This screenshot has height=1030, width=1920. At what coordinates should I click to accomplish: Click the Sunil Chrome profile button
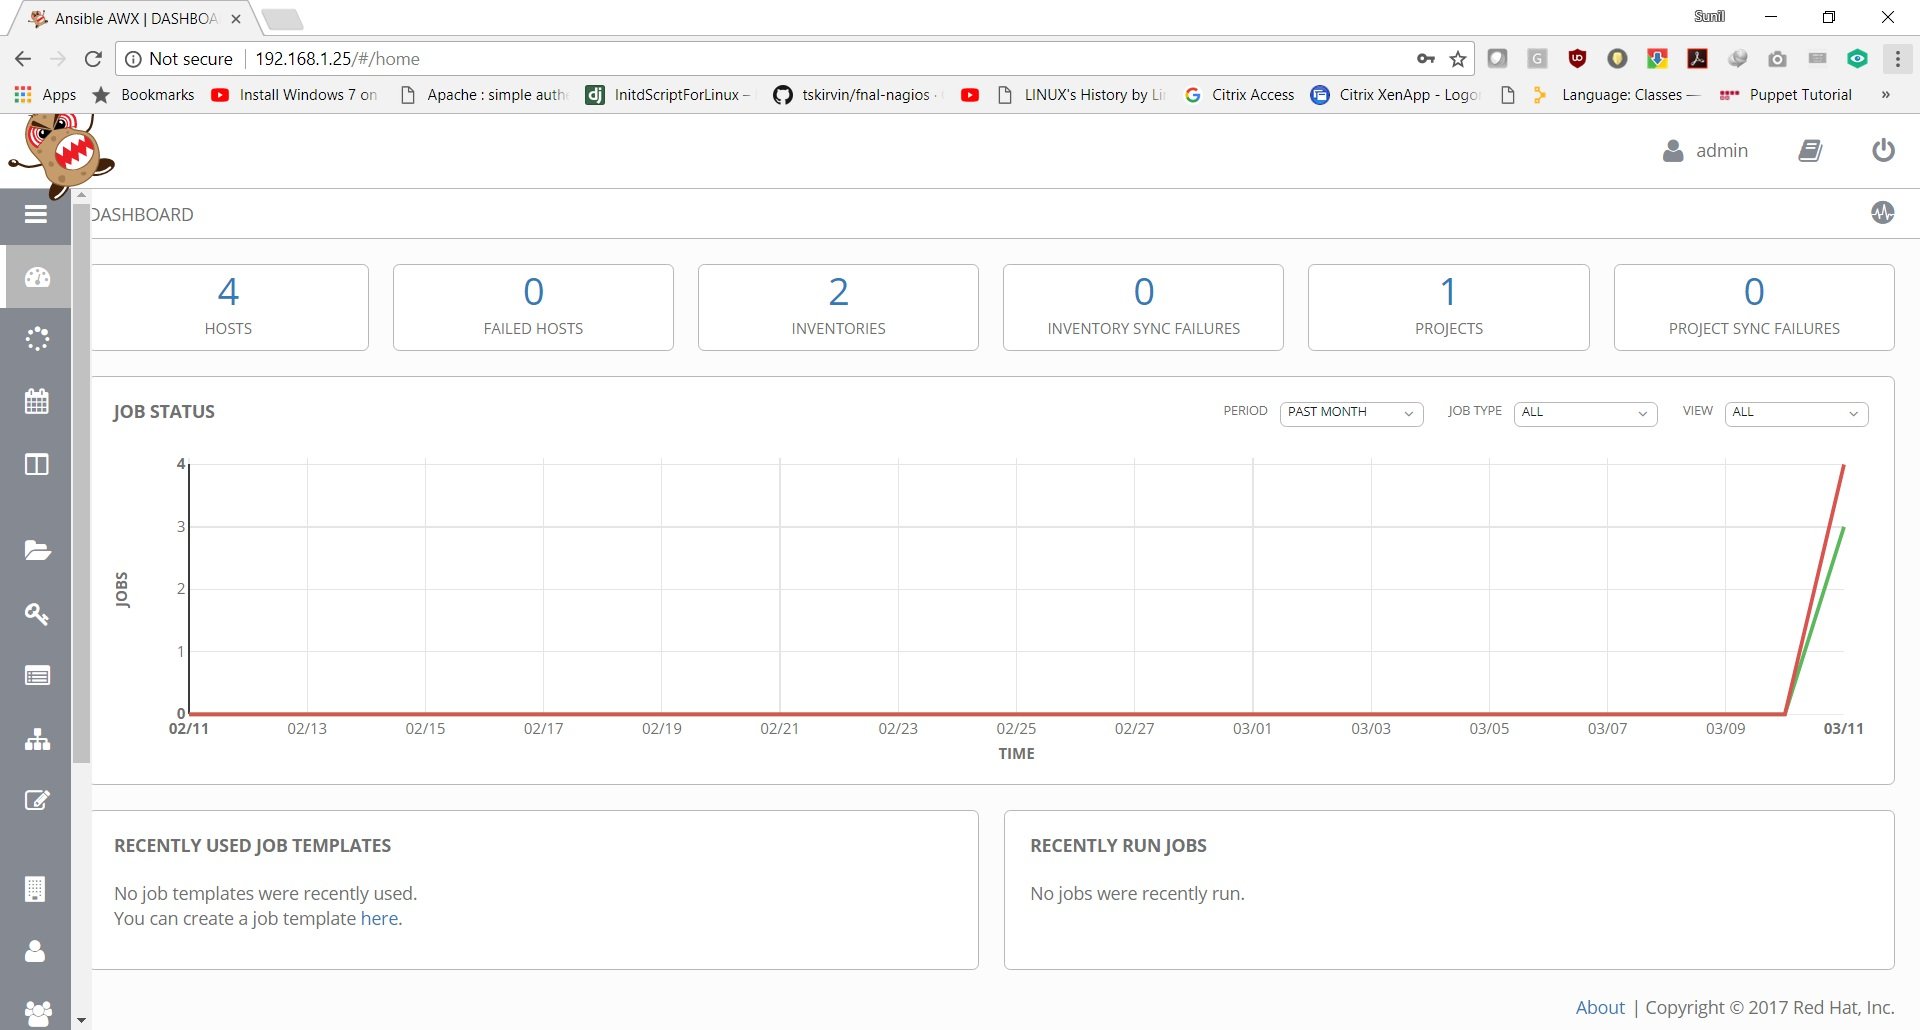[1709, 16]
